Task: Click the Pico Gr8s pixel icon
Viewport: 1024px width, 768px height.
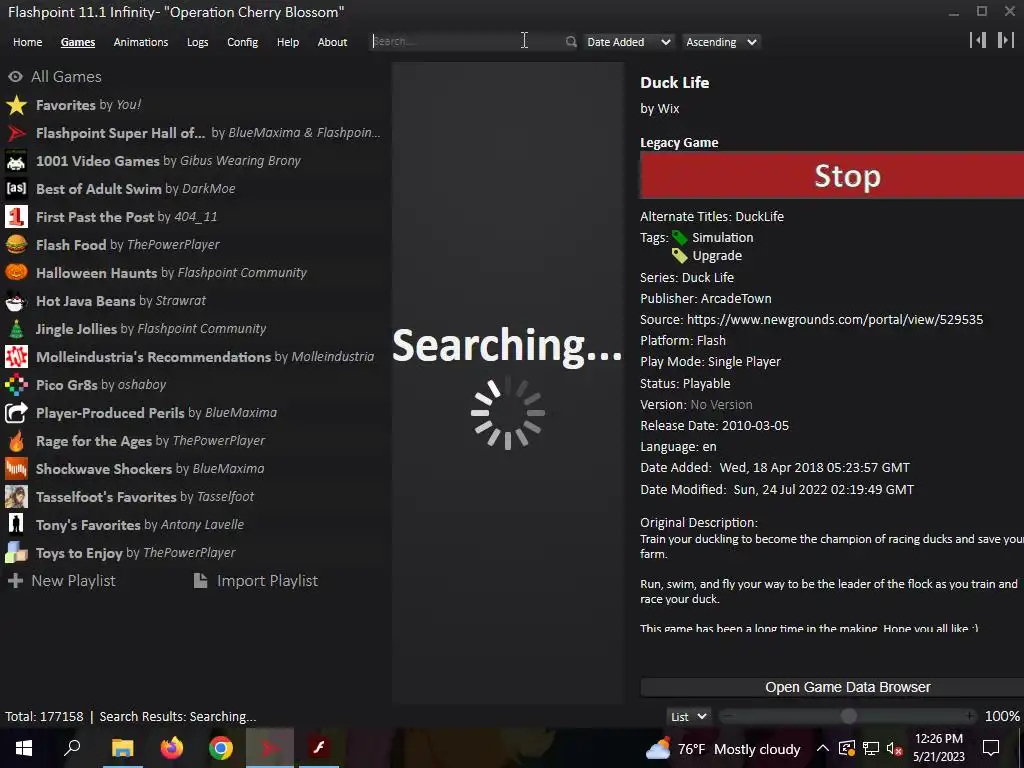Action: [16, 385]
